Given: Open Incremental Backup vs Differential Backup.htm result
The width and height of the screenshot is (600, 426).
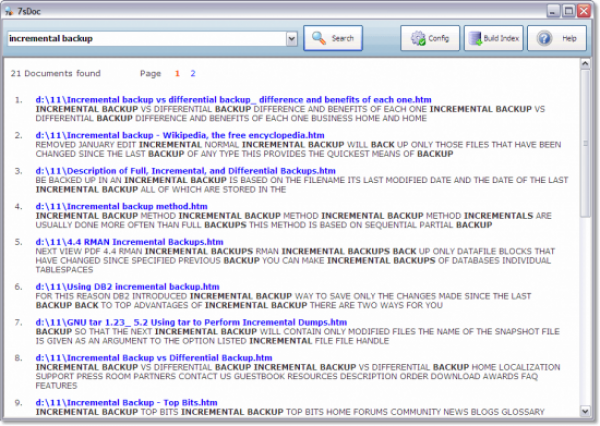Looking at the screenshot, I should pos(154,358).
